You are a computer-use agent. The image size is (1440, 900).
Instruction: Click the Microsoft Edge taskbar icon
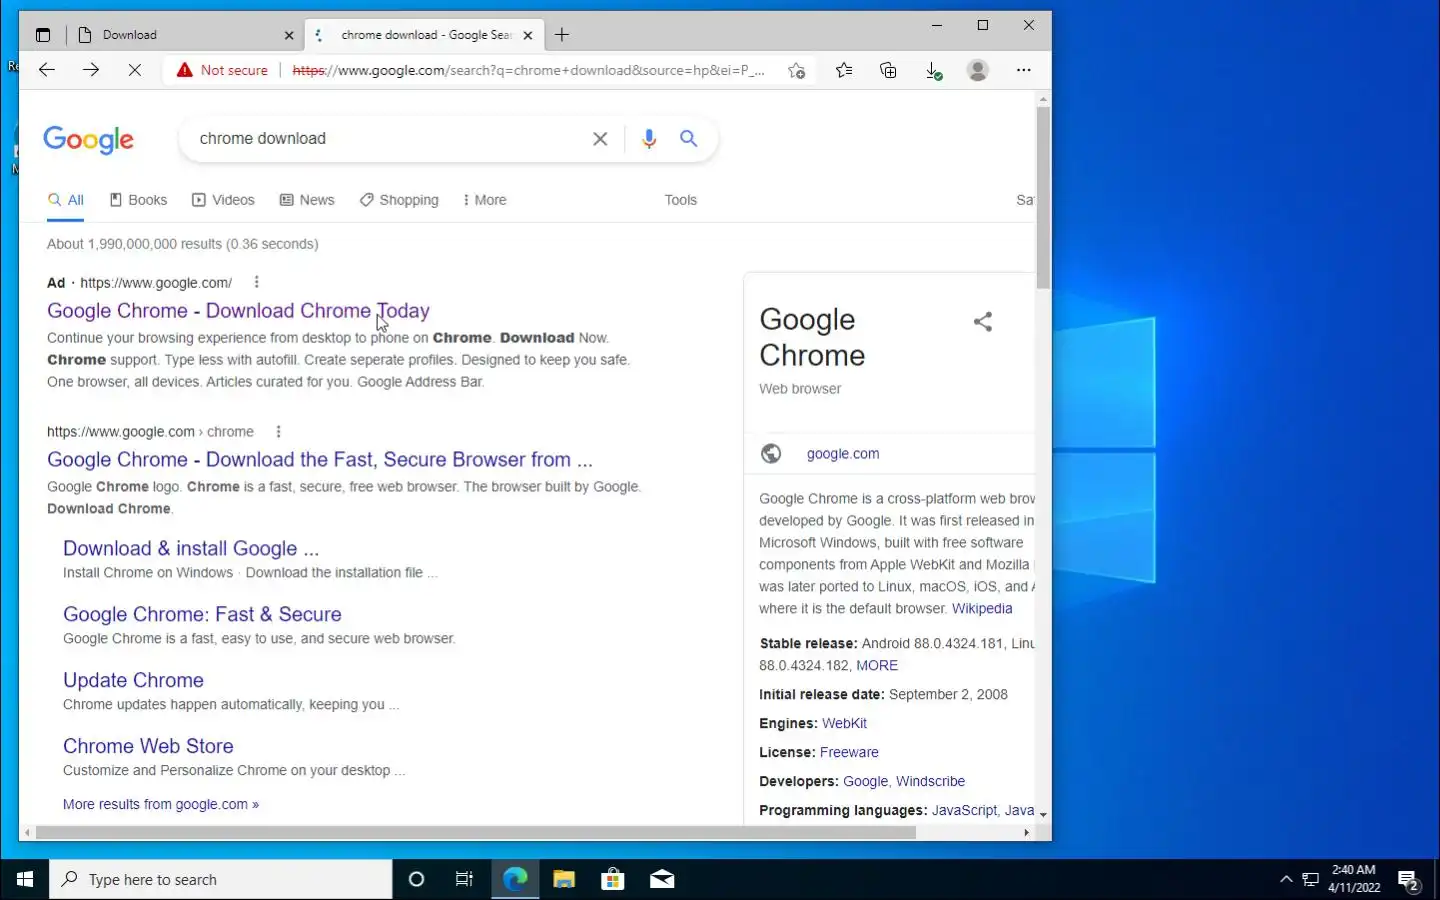515,880
